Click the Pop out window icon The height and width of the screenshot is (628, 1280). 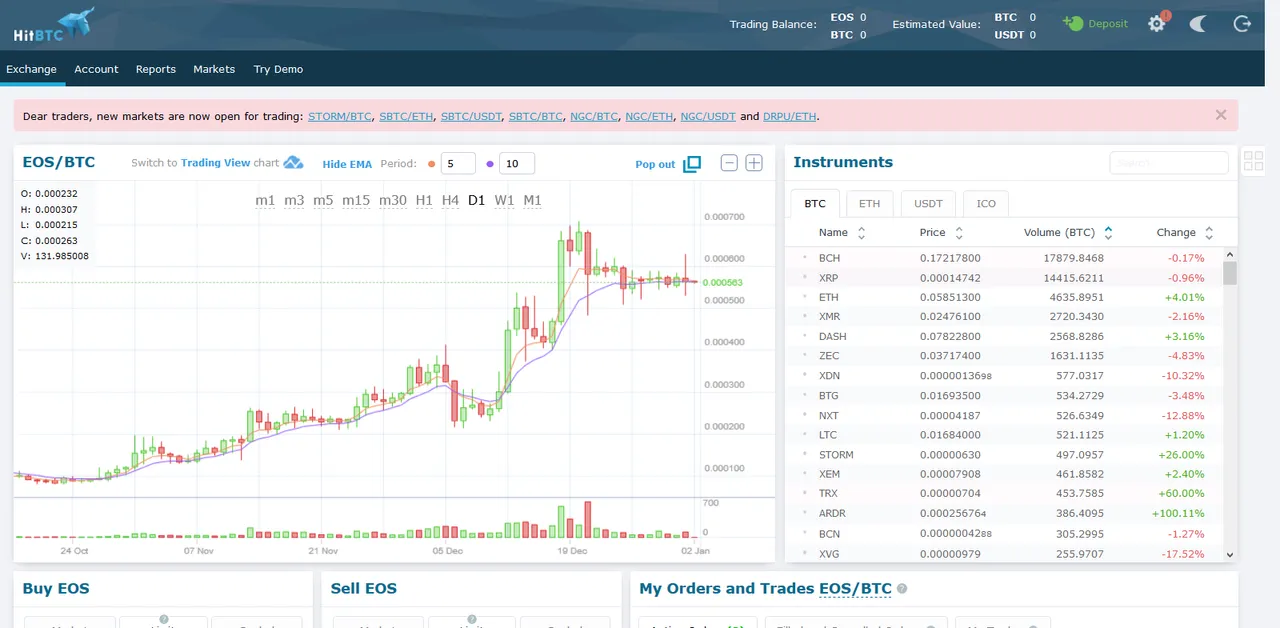(x=692, y=164)
